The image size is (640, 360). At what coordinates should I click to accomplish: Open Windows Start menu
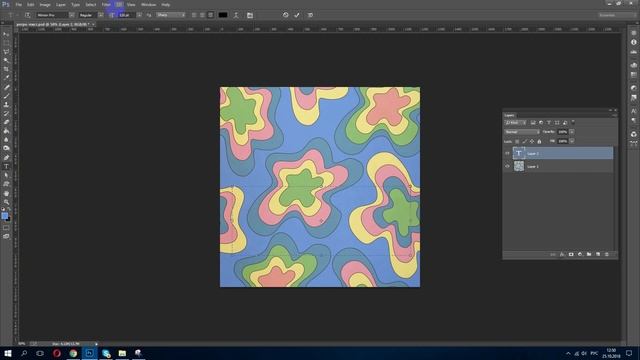(x=8, y=353)
